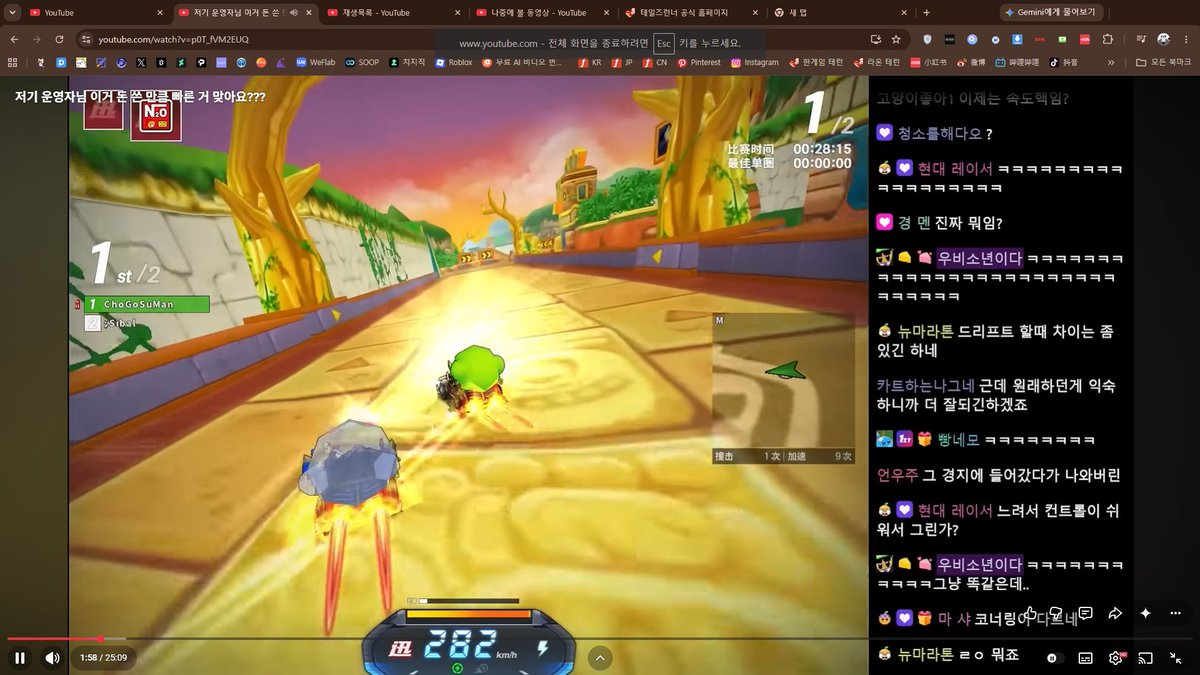Toggle subtitles CC button

click(x=1085, y=658)
